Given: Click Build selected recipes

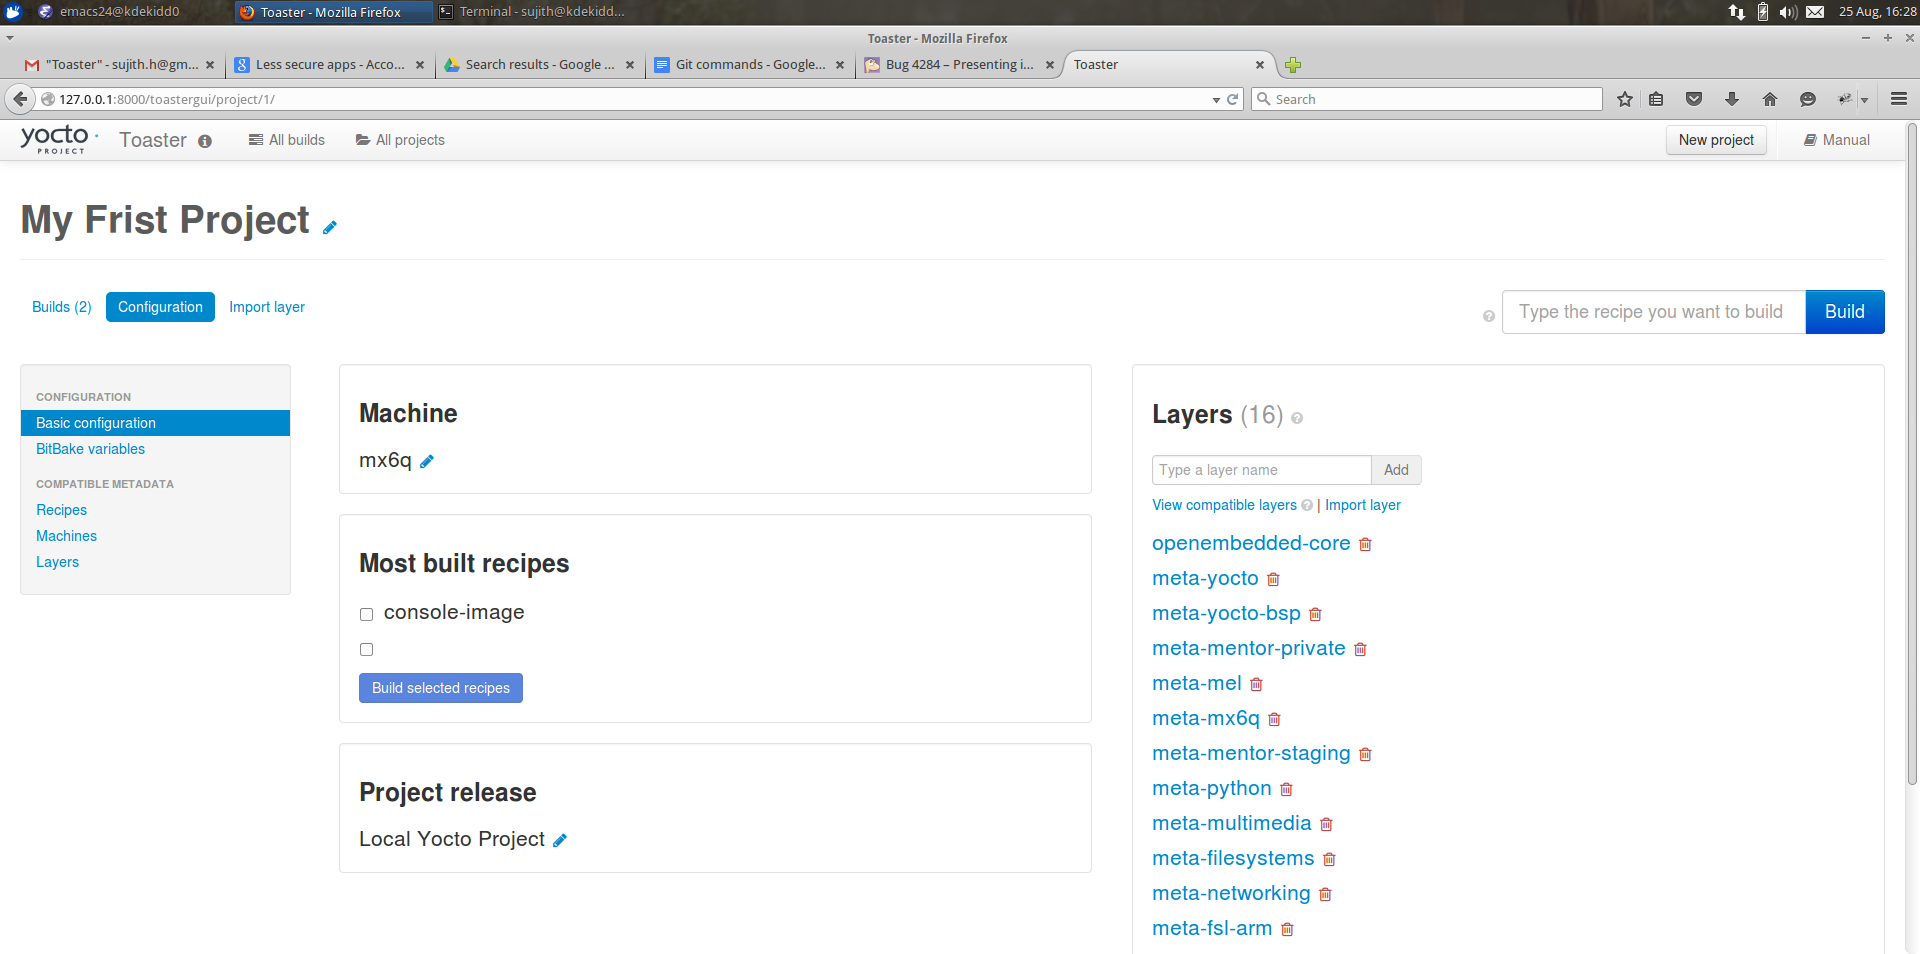Looking at the screenshot, I should (441, 688).
